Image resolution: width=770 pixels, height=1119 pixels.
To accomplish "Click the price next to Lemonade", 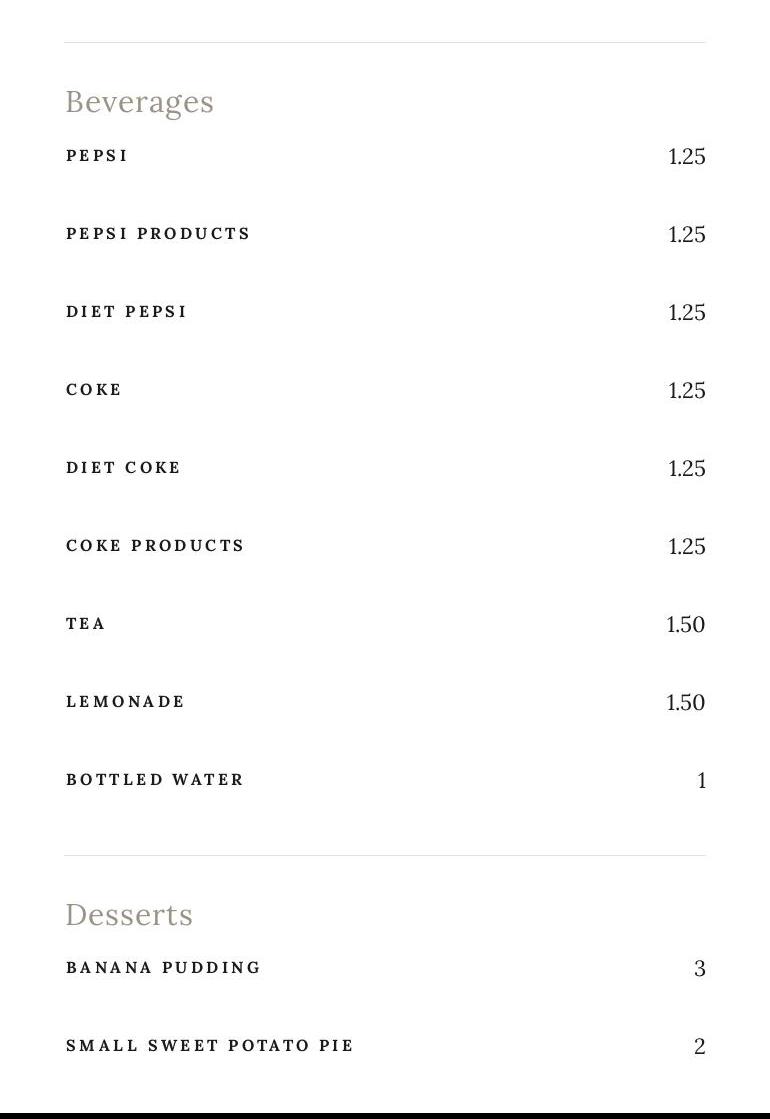I will point(685,703).
